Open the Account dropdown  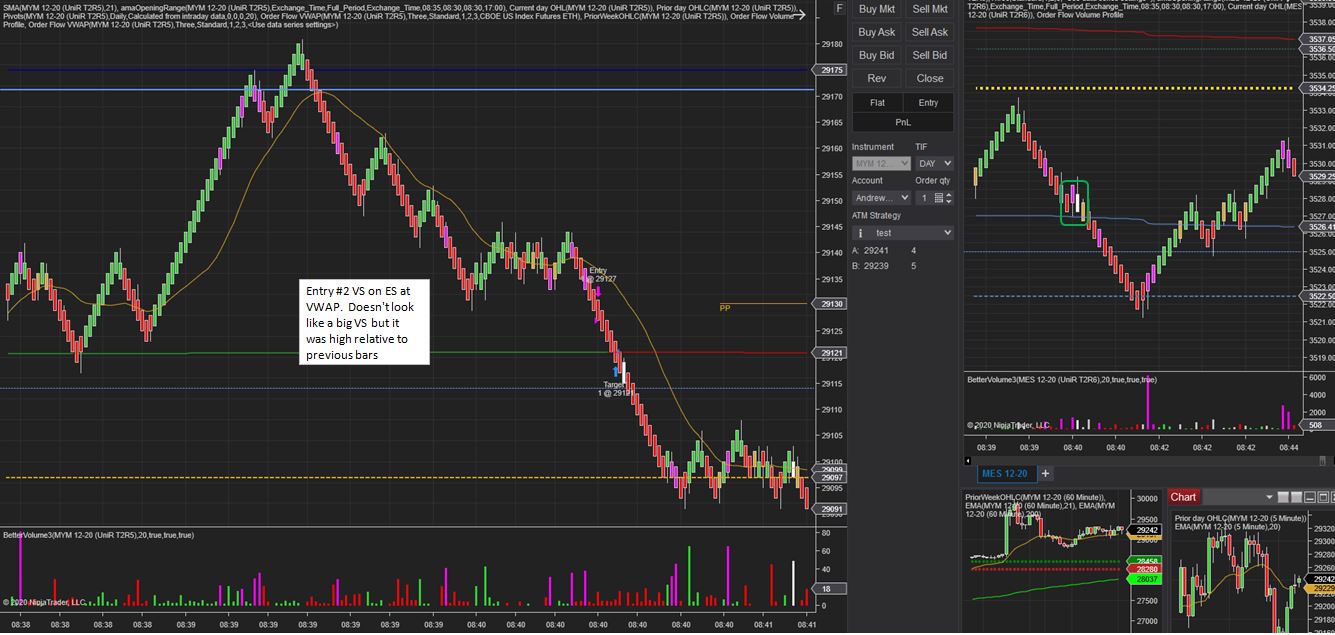coord(881,198)
